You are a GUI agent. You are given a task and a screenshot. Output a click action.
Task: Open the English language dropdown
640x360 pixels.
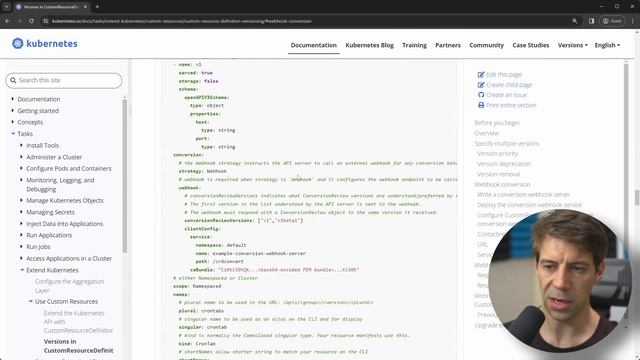click(x=607, y=45)
